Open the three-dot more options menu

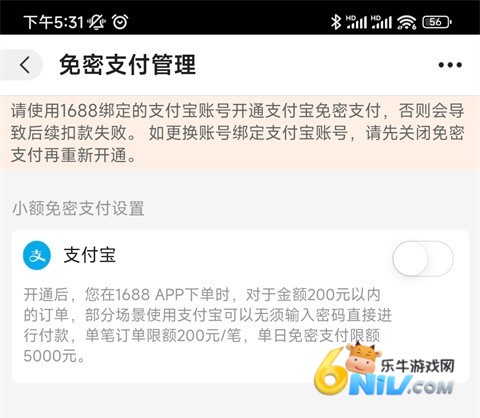[x=450, y=65]
